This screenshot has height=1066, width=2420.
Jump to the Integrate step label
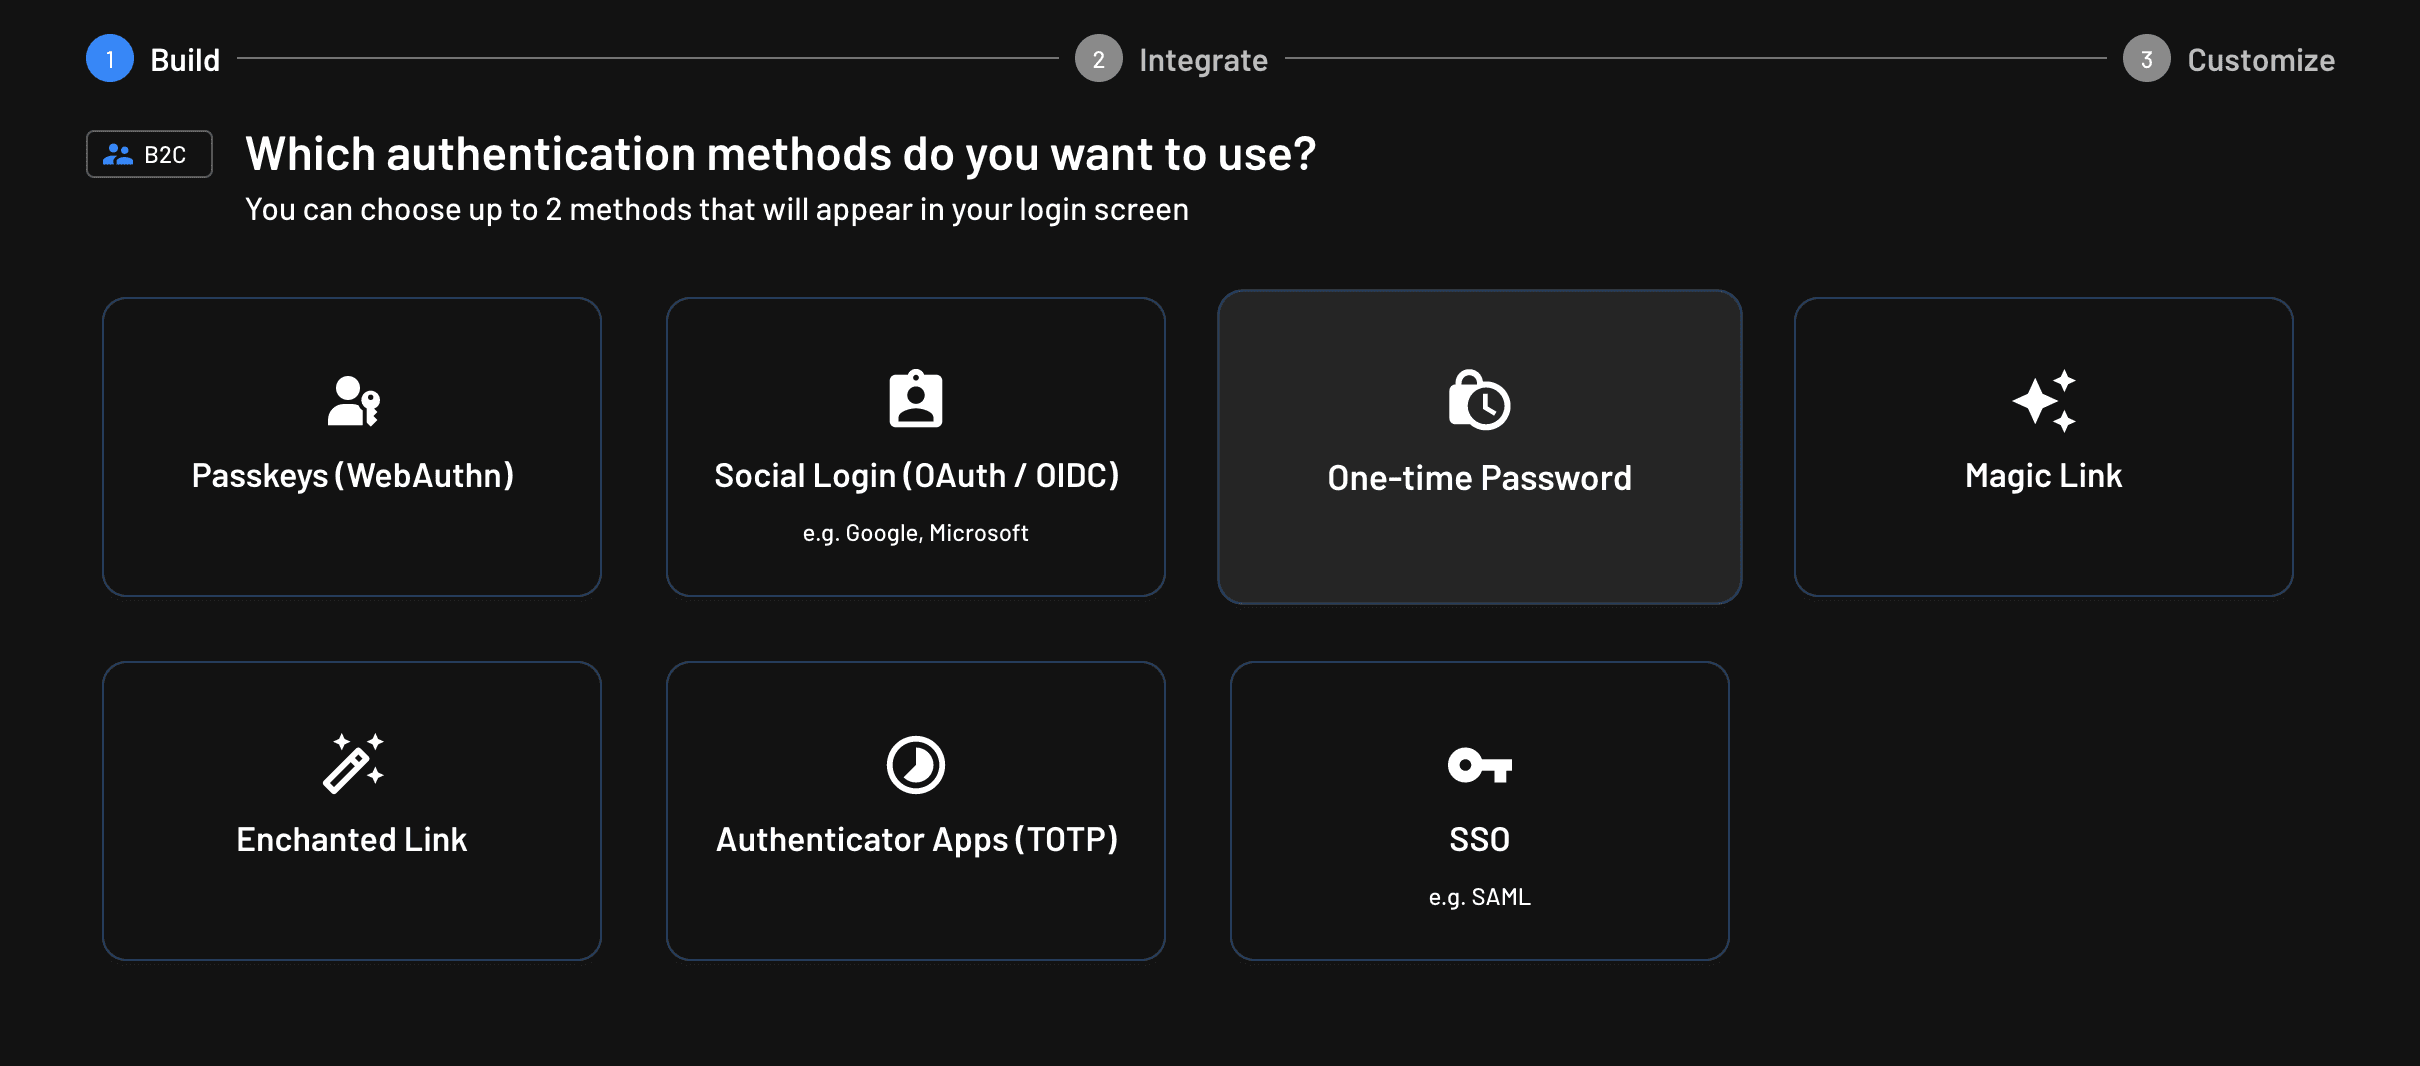tap(1203, 60)
